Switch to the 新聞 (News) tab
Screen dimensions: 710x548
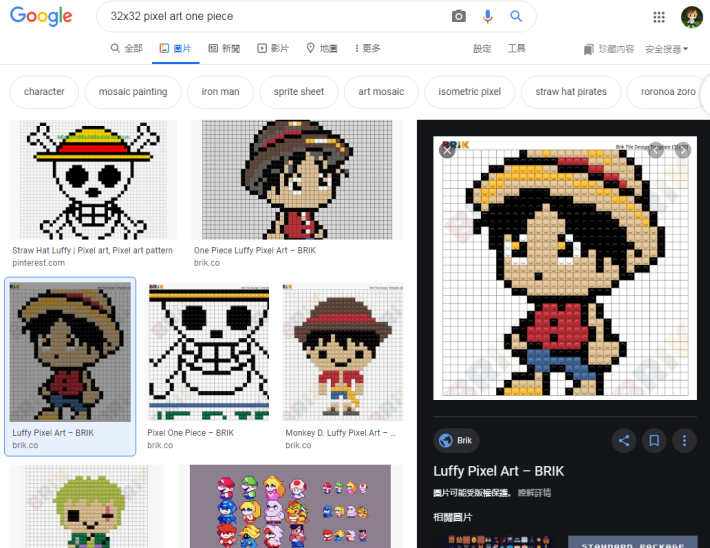click(x=224, y=48)
